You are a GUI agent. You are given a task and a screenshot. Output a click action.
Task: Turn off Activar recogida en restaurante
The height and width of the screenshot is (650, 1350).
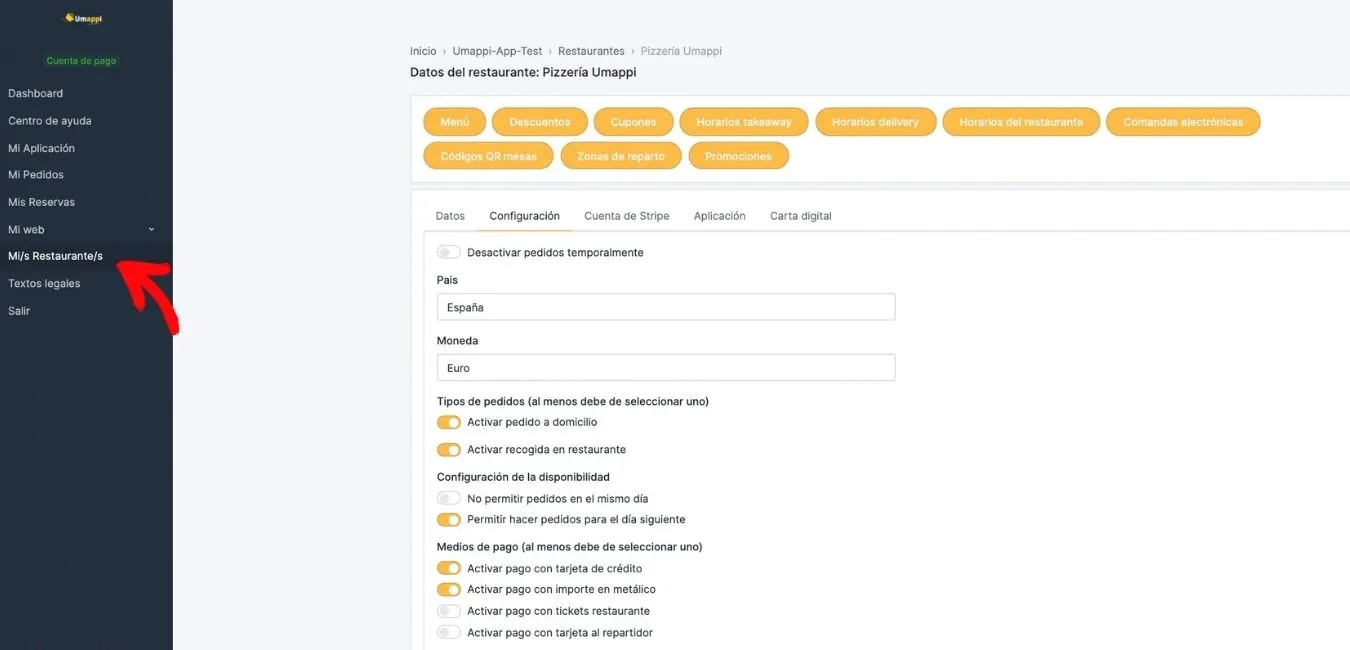click(449, 450)
